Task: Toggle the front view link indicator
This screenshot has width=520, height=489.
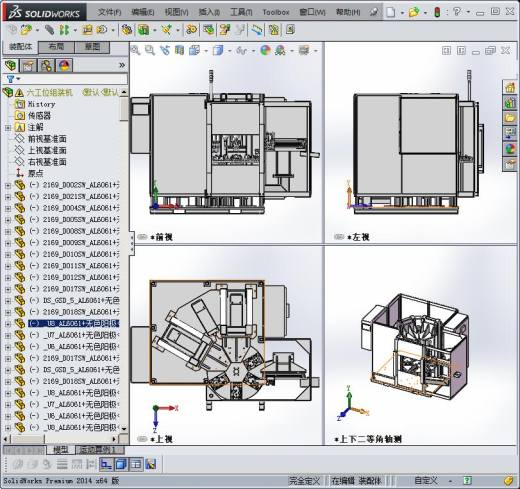Action: (x=142, y=237)
